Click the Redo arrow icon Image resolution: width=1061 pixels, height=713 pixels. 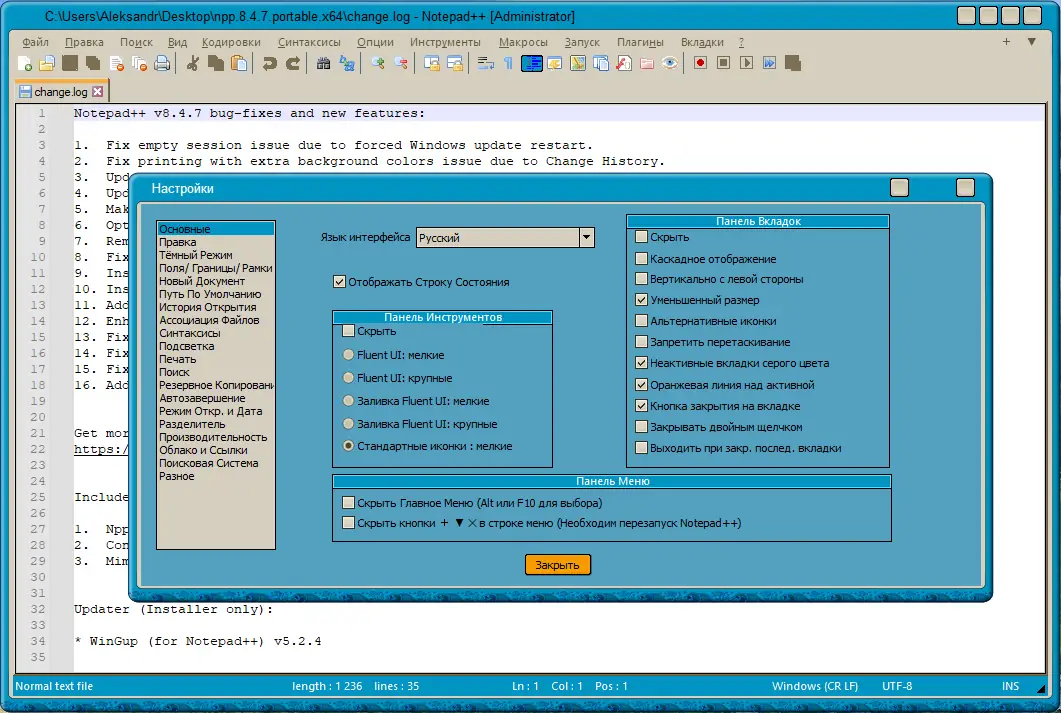292,64
